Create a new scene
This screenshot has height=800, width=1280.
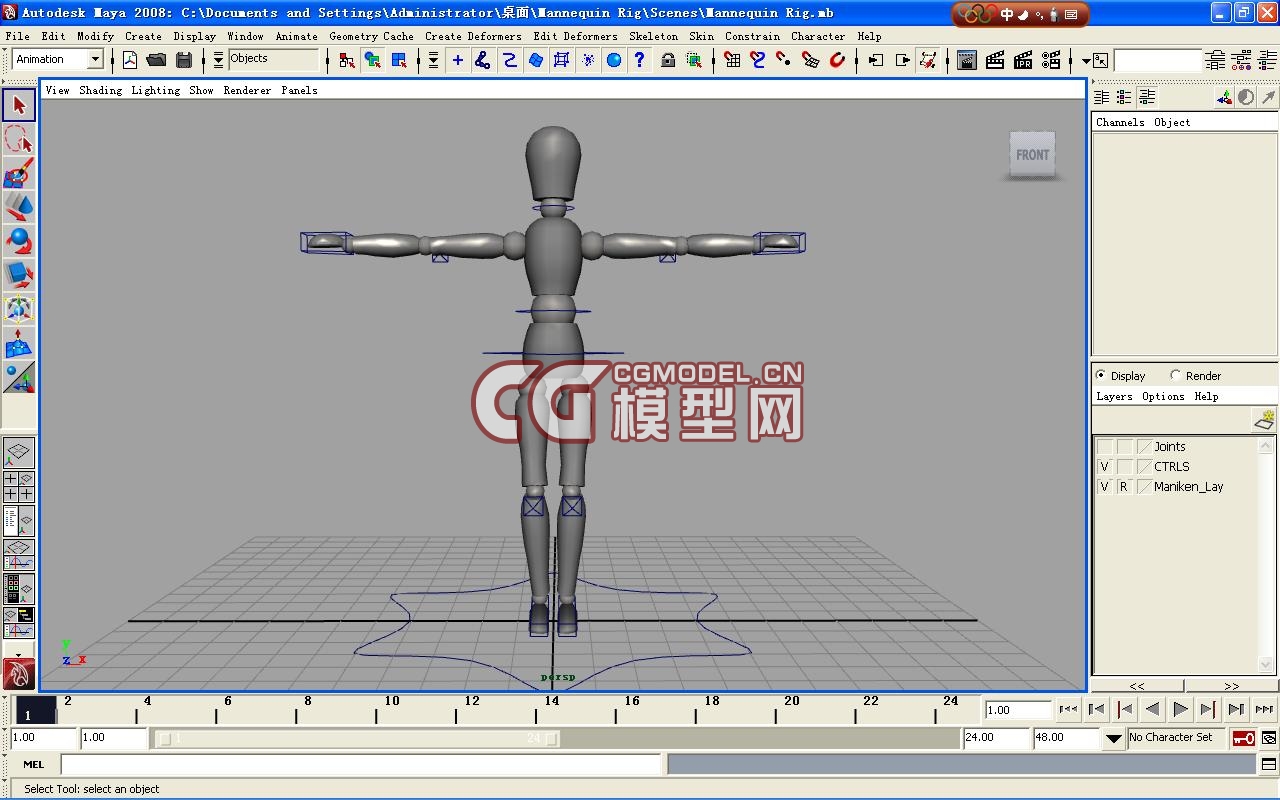(x=130, y=60)
